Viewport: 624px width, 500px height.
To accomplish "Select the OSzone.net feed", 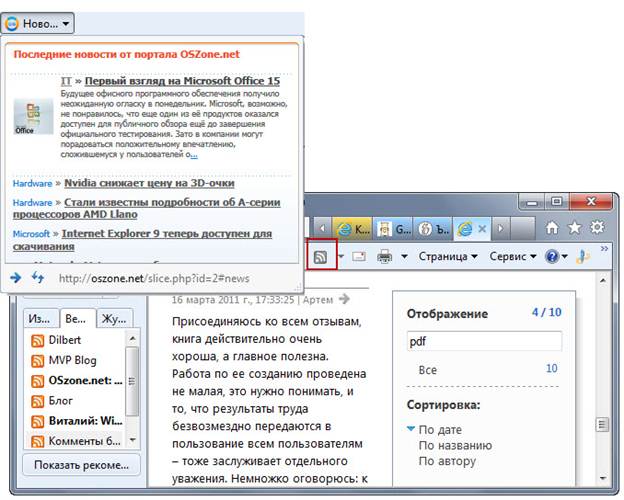I will pos(76,381).
